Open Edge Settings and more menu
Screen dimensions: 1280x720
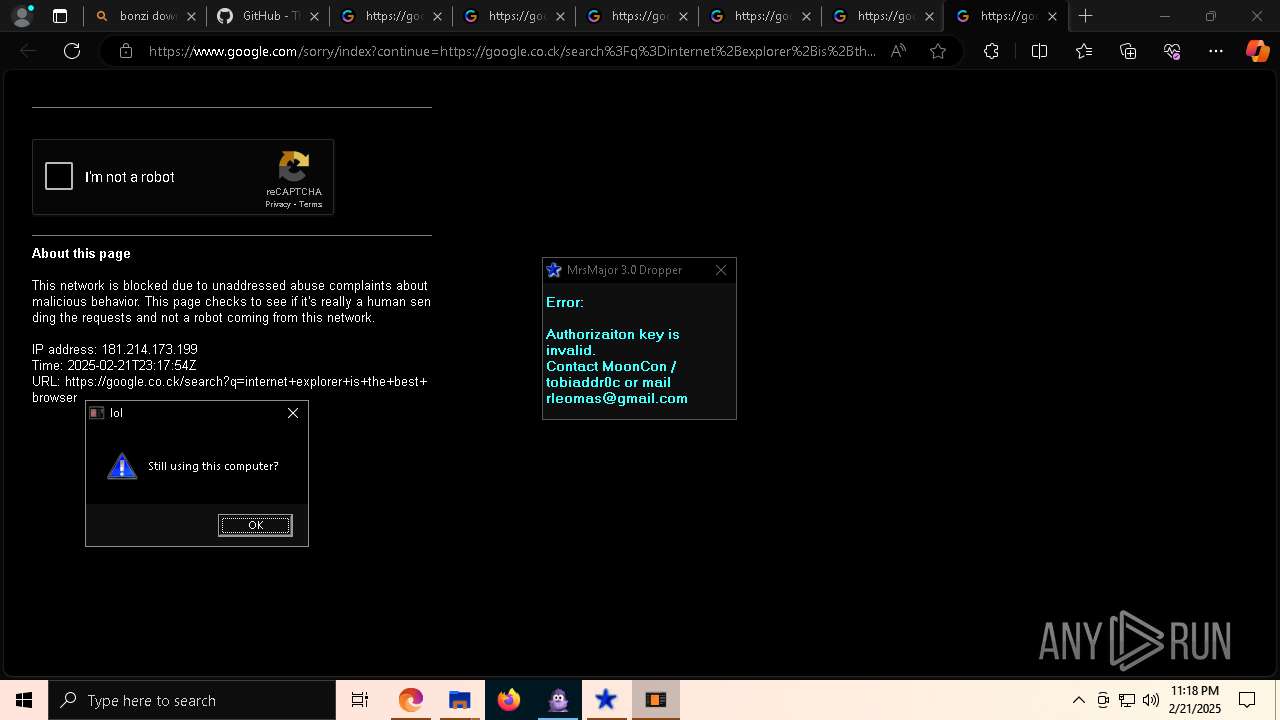pyautogui.click(x=1216, y=51)
